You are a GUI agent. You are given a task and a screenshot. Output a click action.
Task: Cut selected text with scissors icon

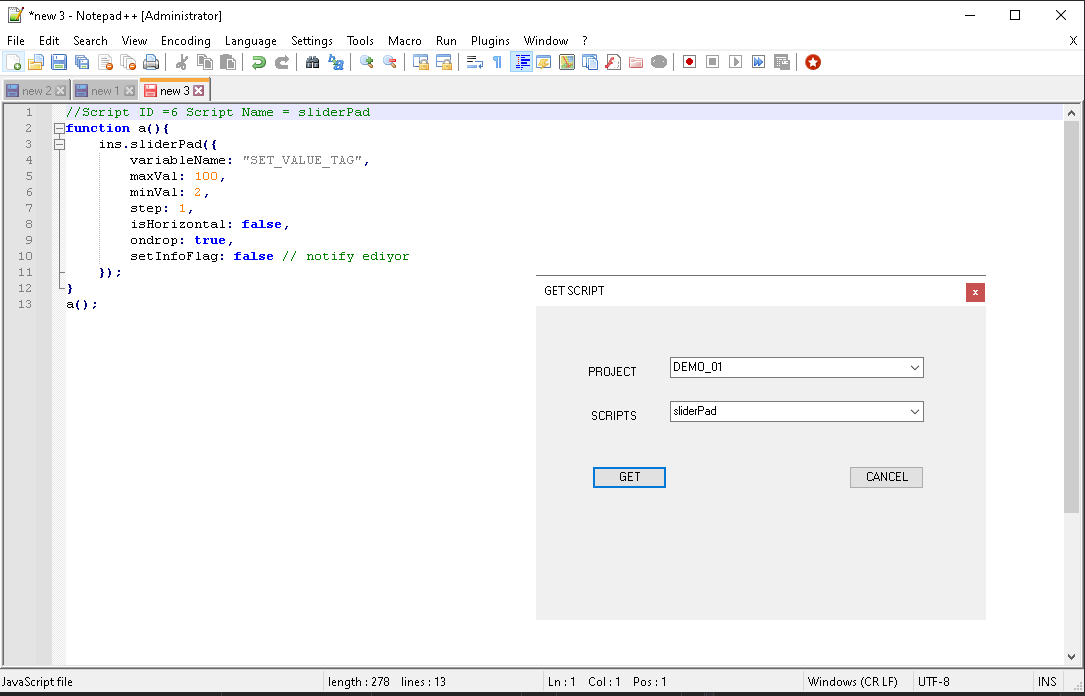[x=182, y=62]
